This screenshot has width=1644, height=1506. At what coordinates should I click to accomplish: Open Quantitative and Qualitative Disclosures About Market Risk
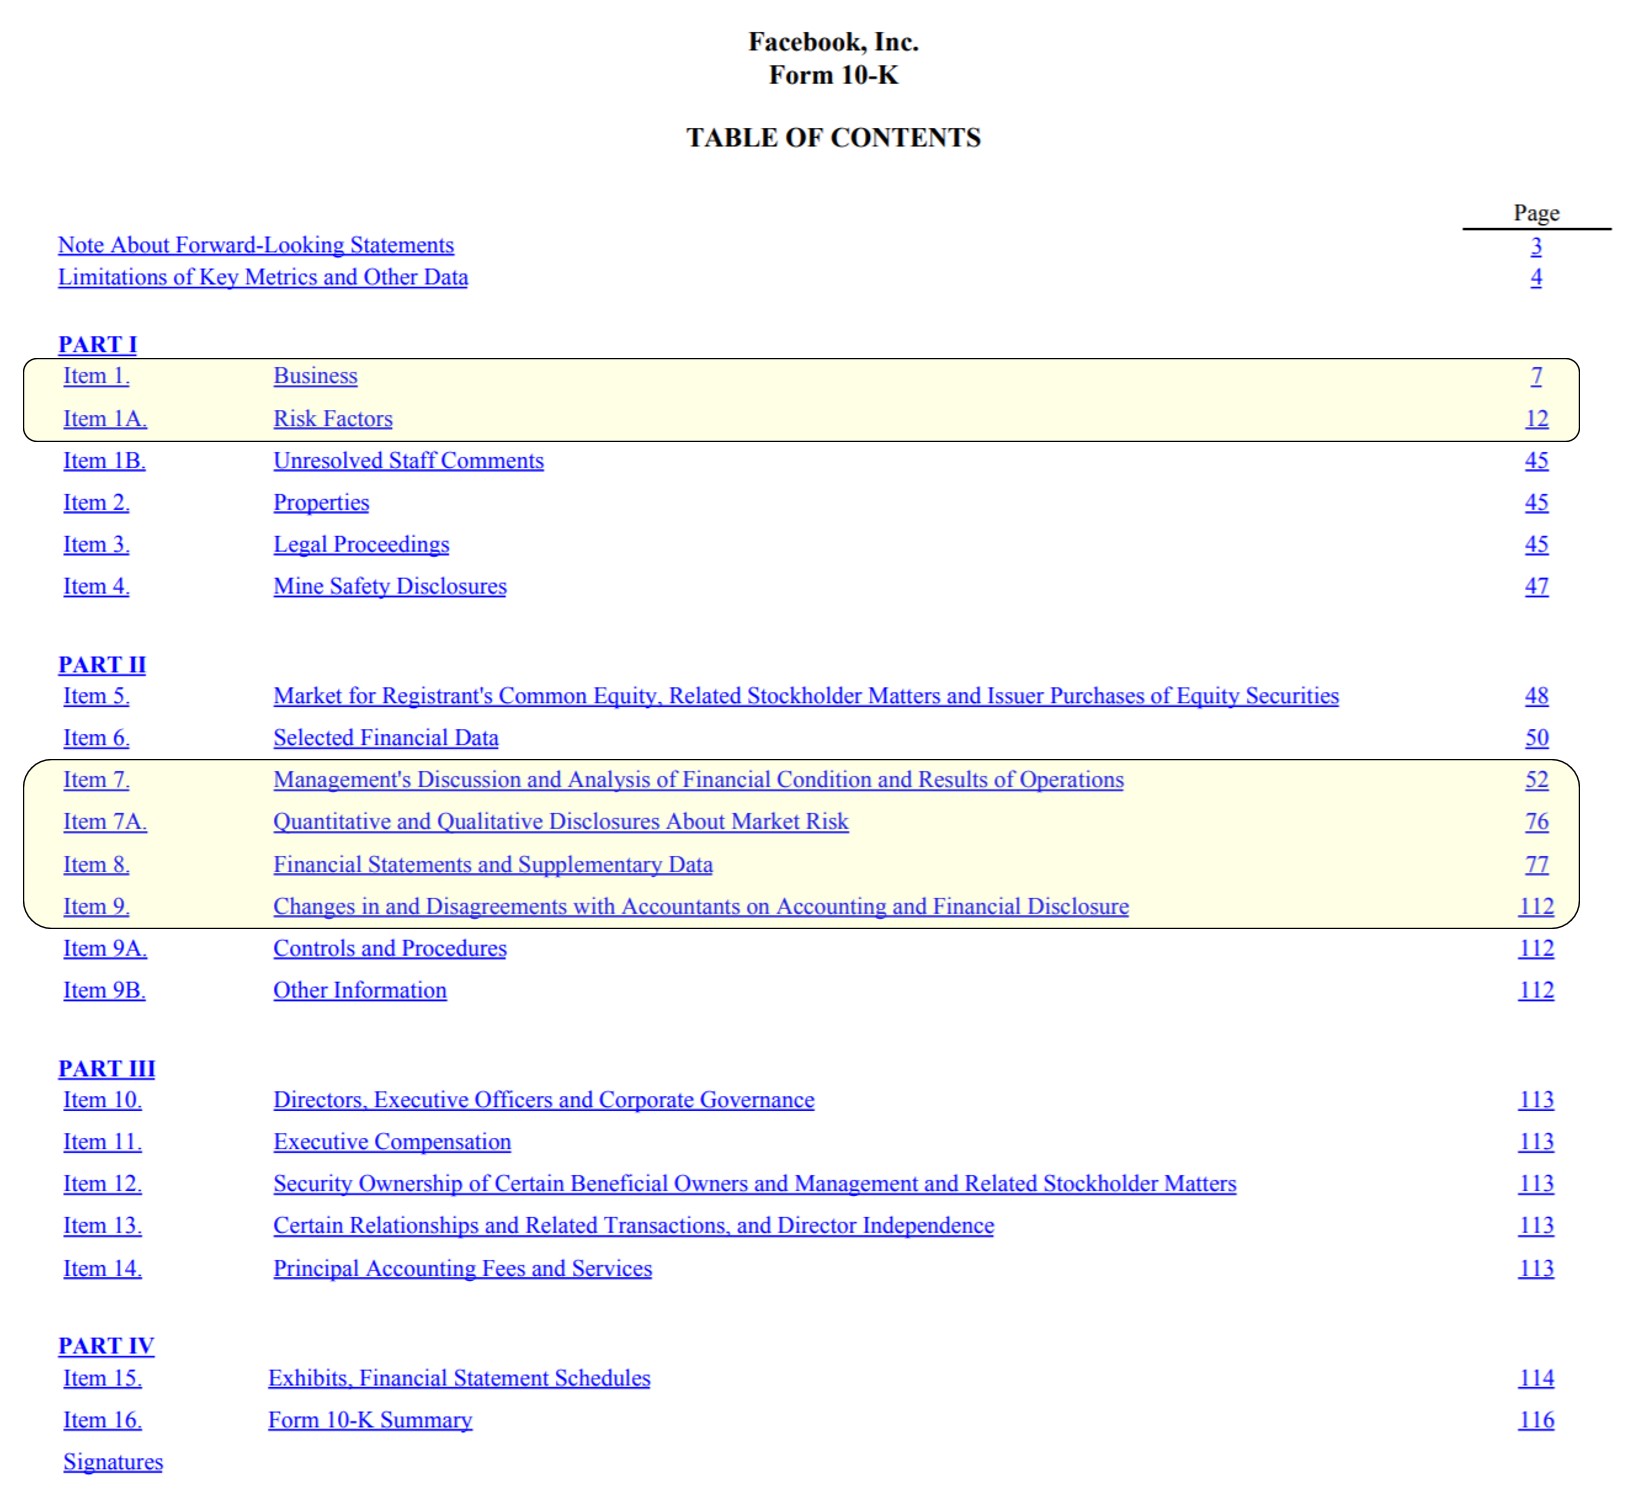pyautogui.click(x=561, y=822)
